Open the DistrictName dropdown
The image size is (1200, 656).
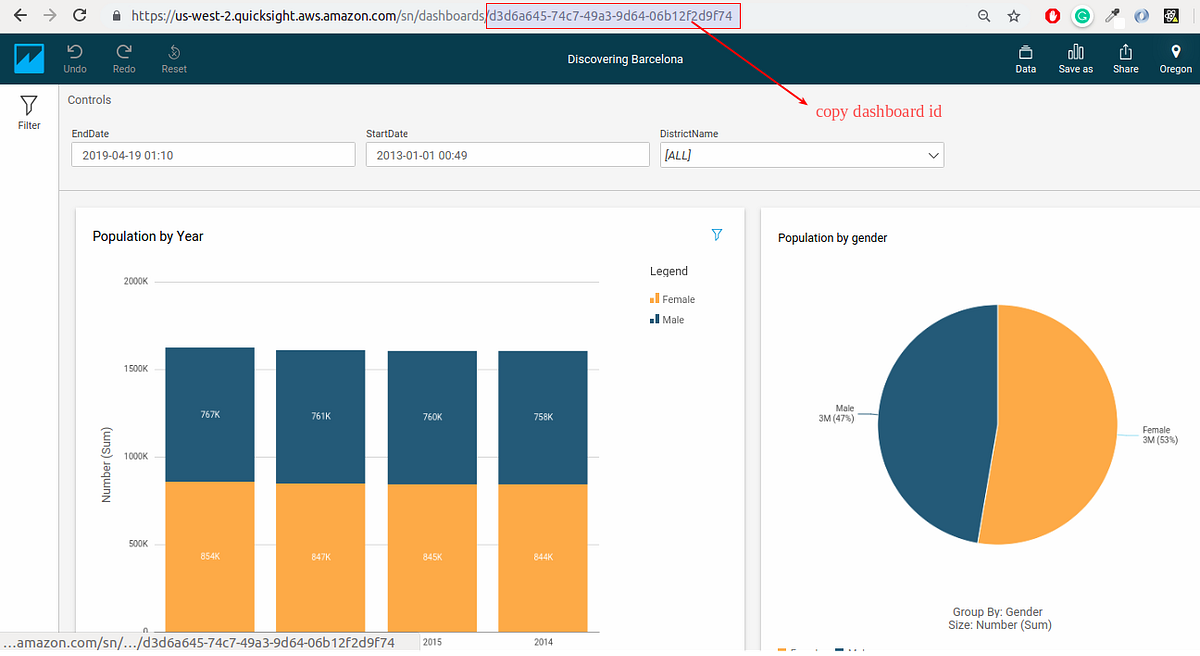click(801, 154)
